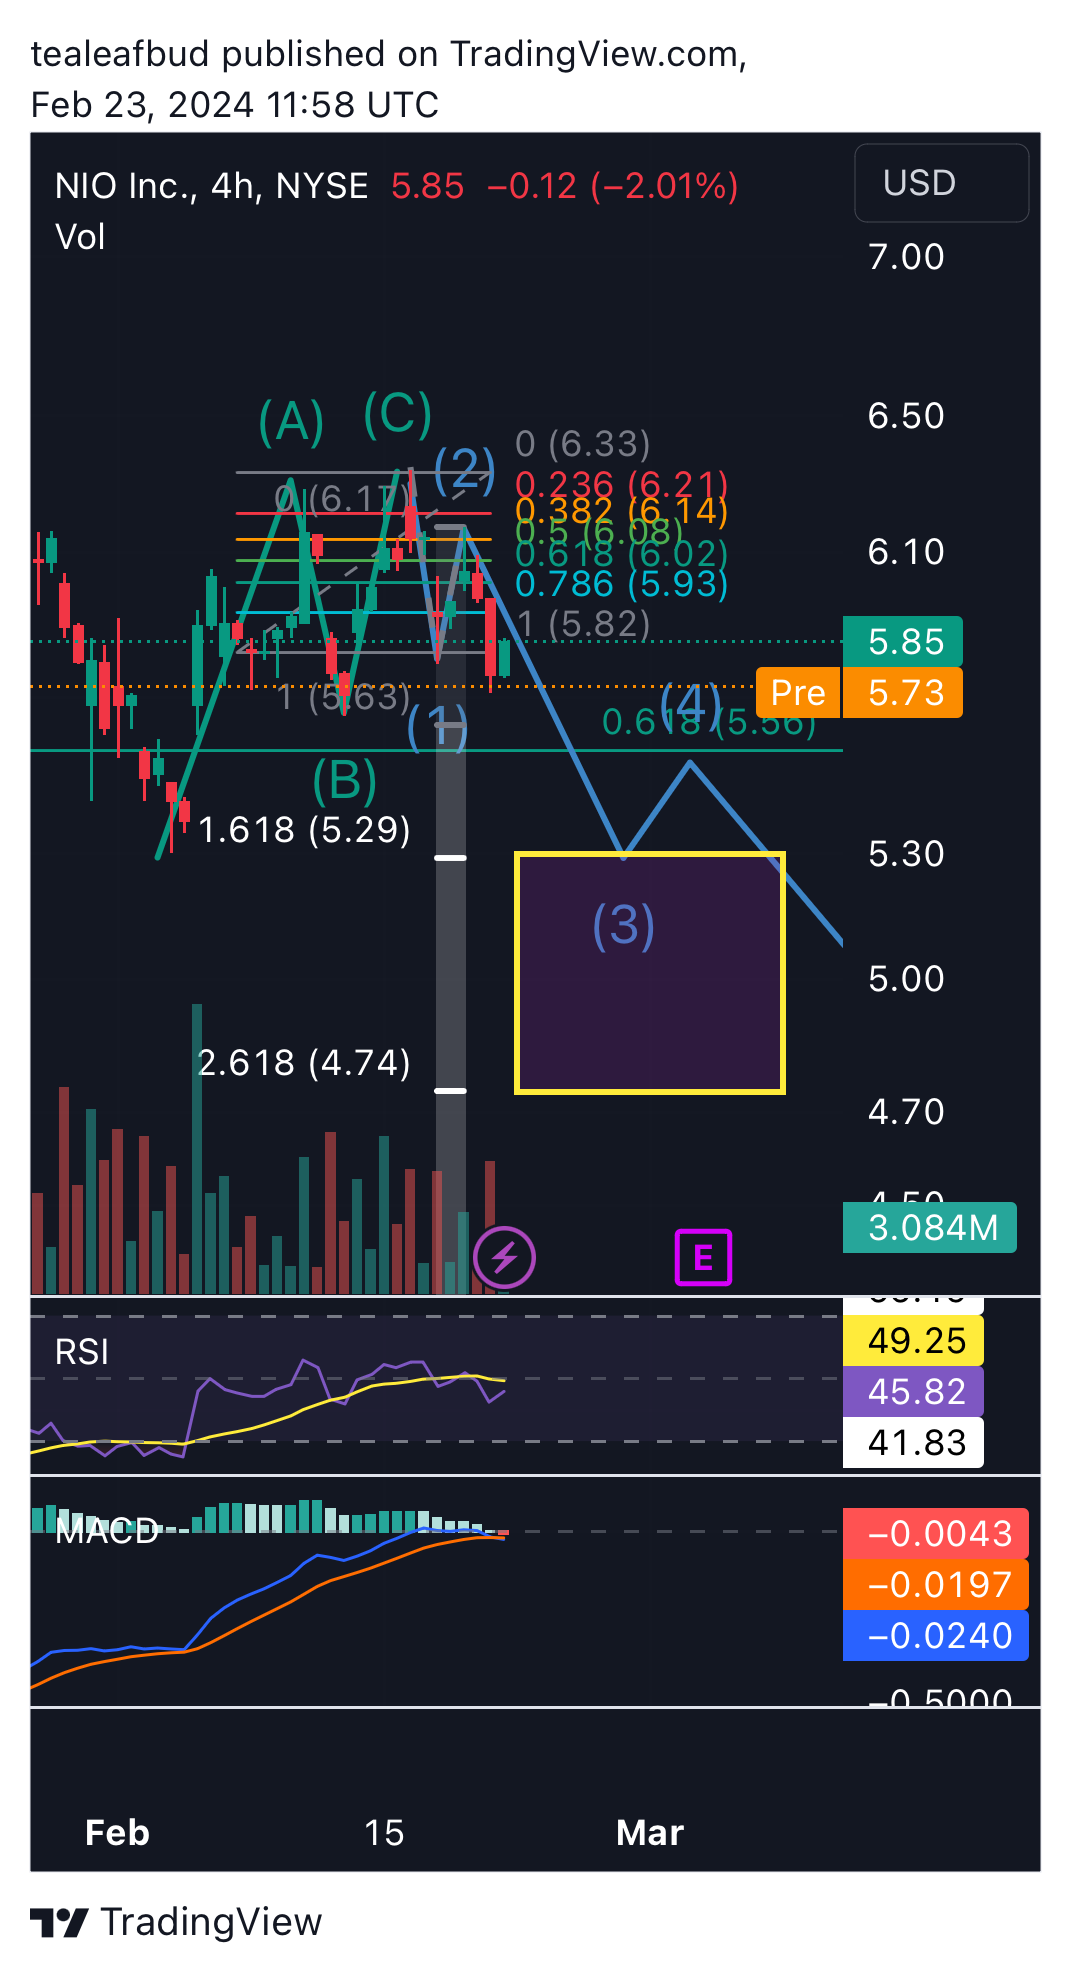
Task: Click the −0.0043 MACD histogram value
Action: coord(936,1533)
